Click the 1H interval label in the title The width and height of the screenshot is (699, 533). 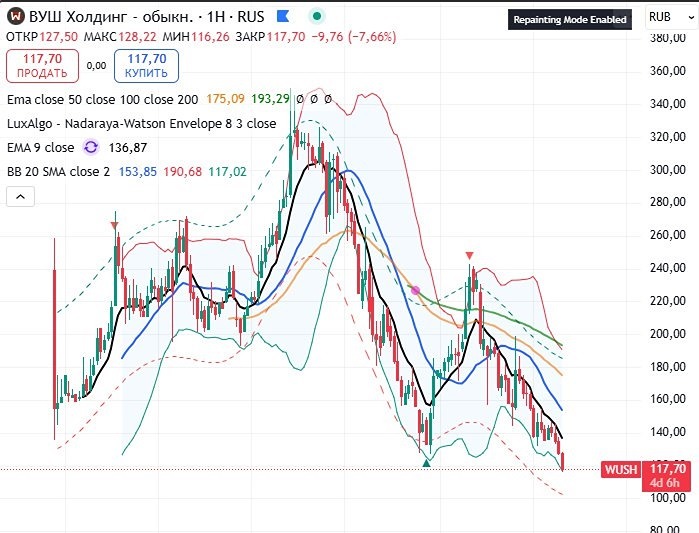(216, 17)
